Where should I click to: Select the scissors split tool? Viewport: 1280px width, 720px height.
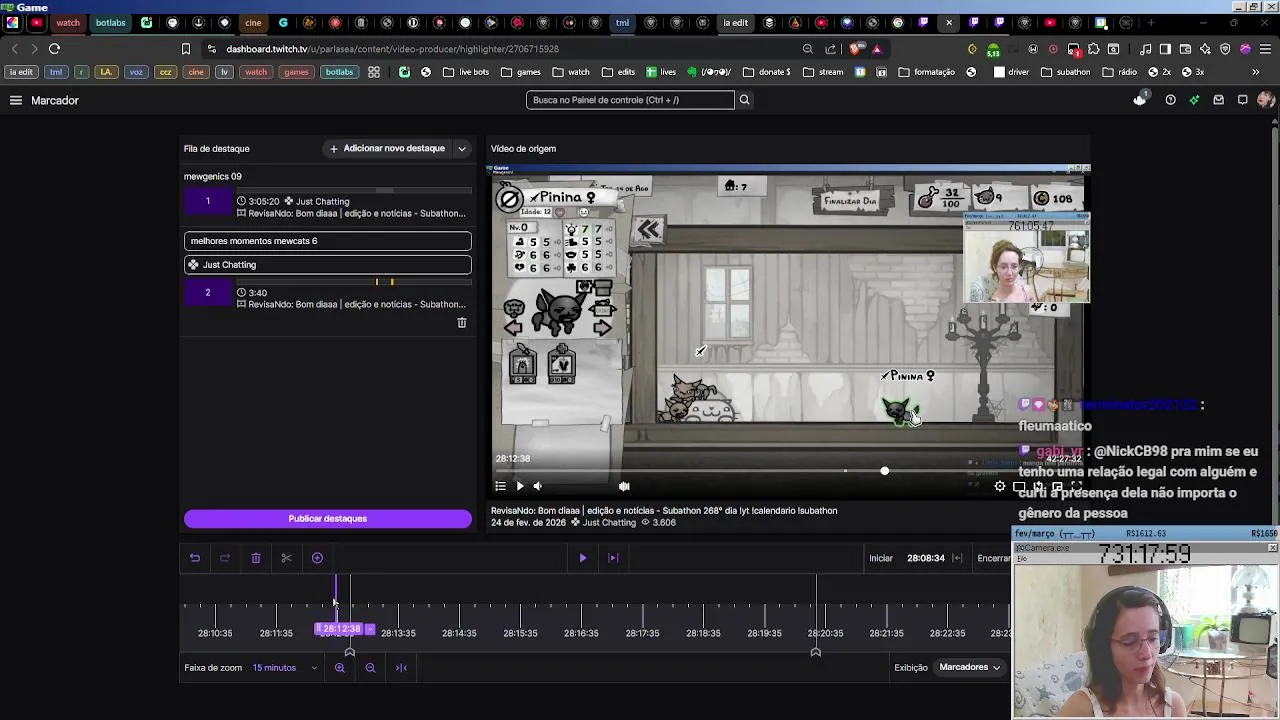tap(286, 558)
